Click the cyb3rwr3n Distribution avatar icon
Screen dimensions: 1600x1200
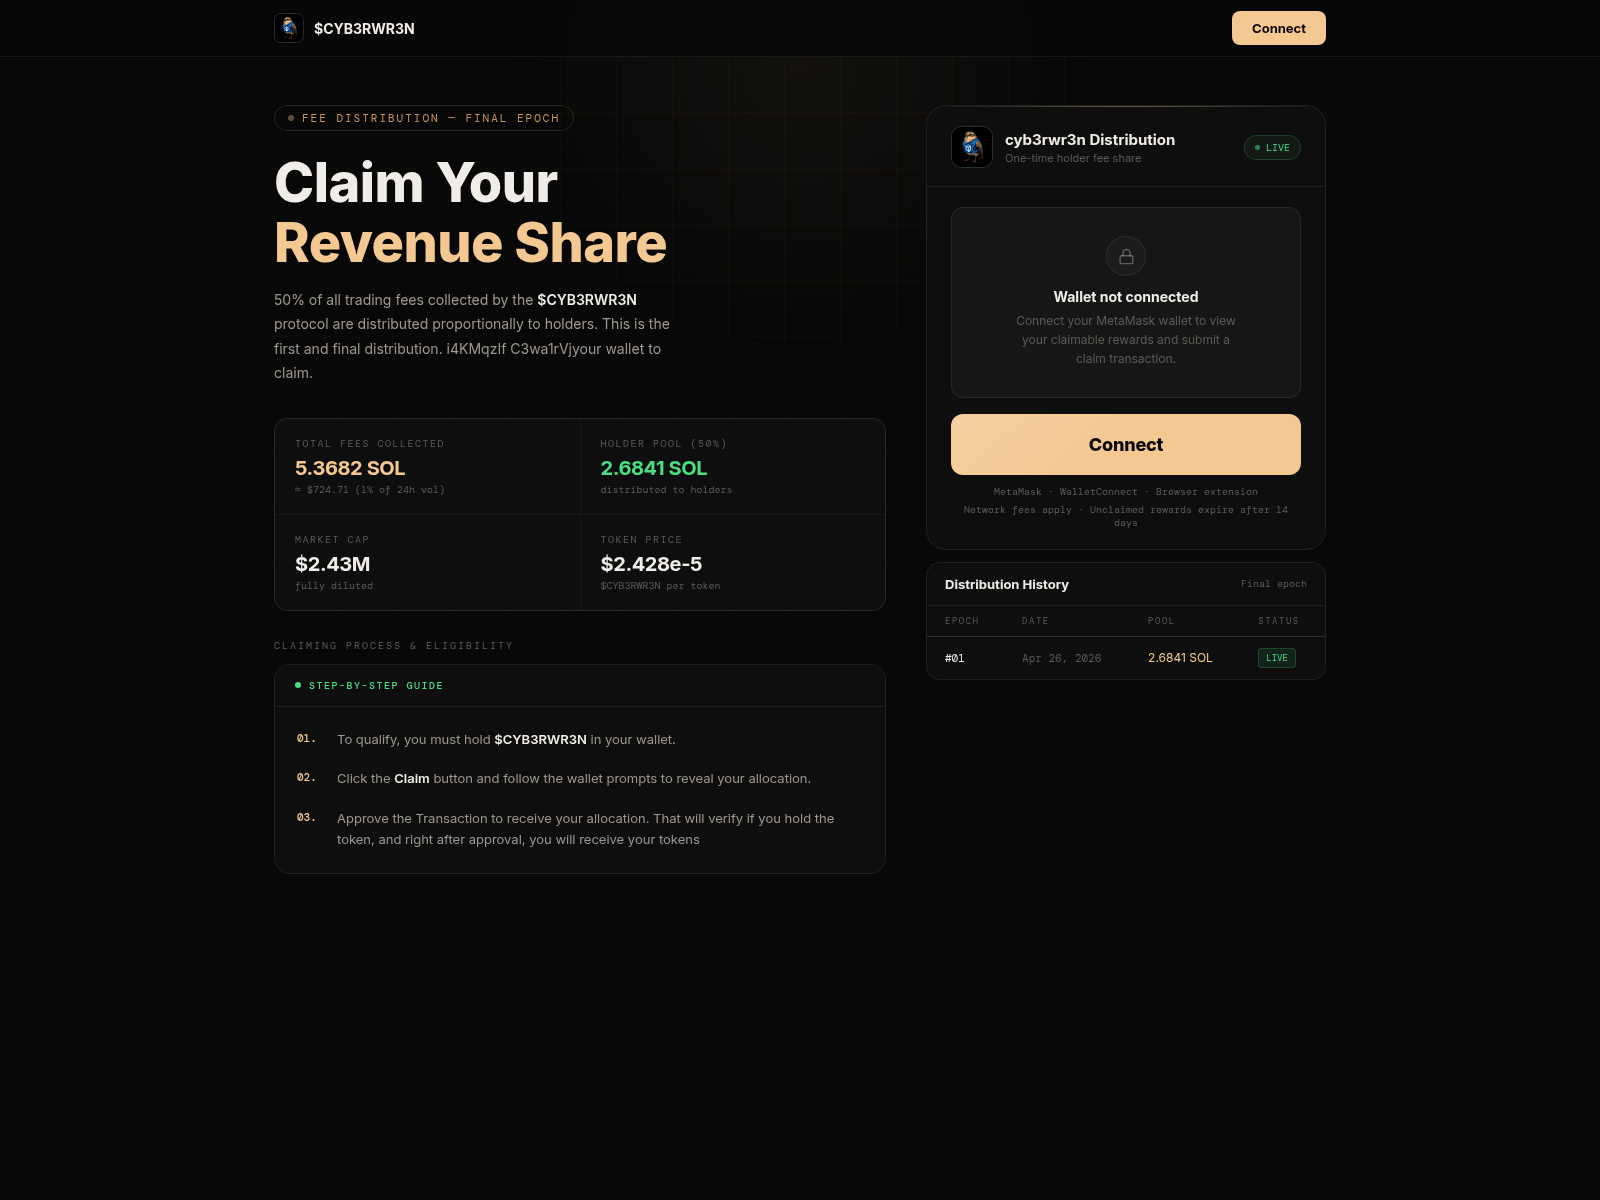pyautogui.click(x=972, y=147)
